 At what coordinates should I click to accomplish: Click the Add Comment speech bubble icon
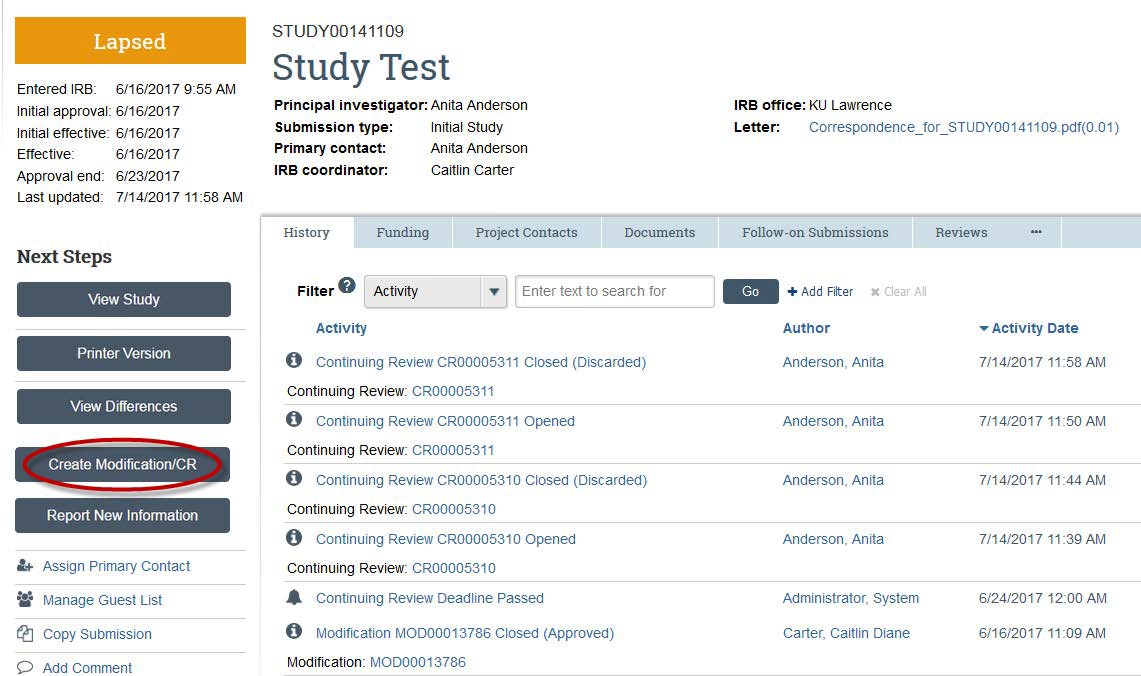coord(25,667)
